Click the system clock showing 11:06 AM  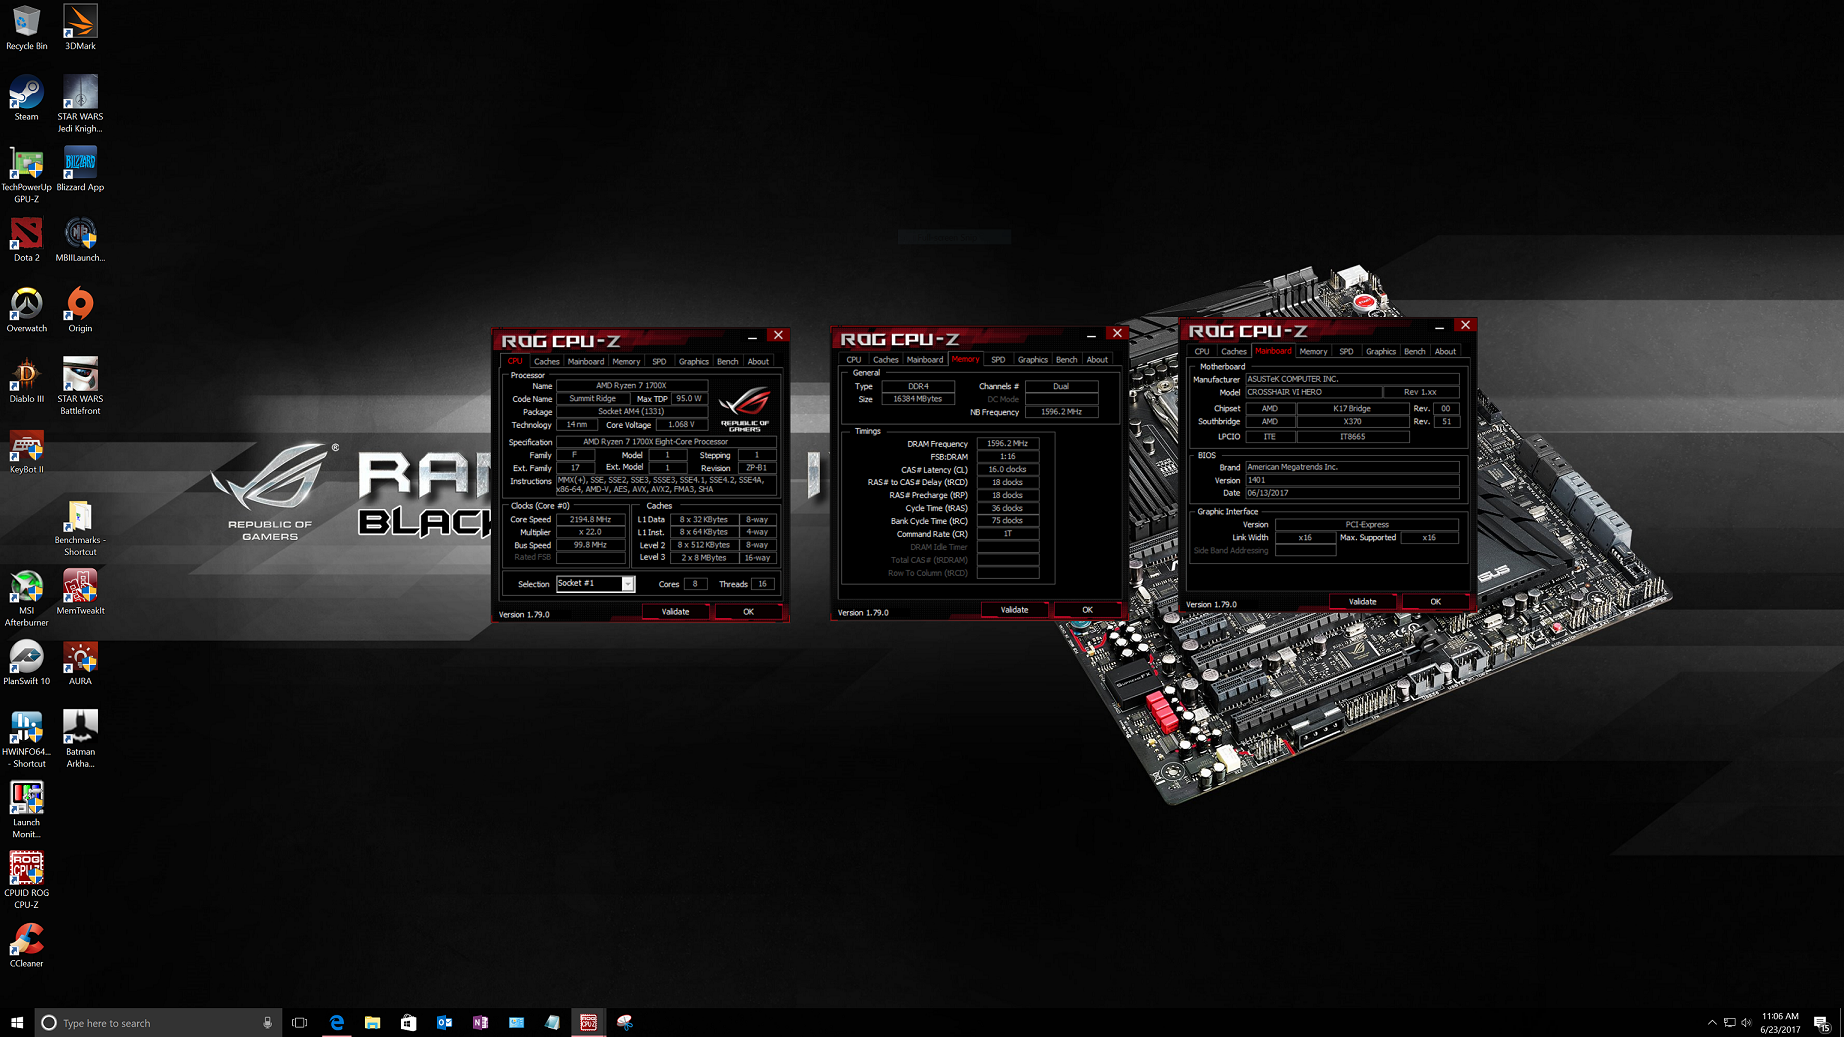coord(1780,1022)
